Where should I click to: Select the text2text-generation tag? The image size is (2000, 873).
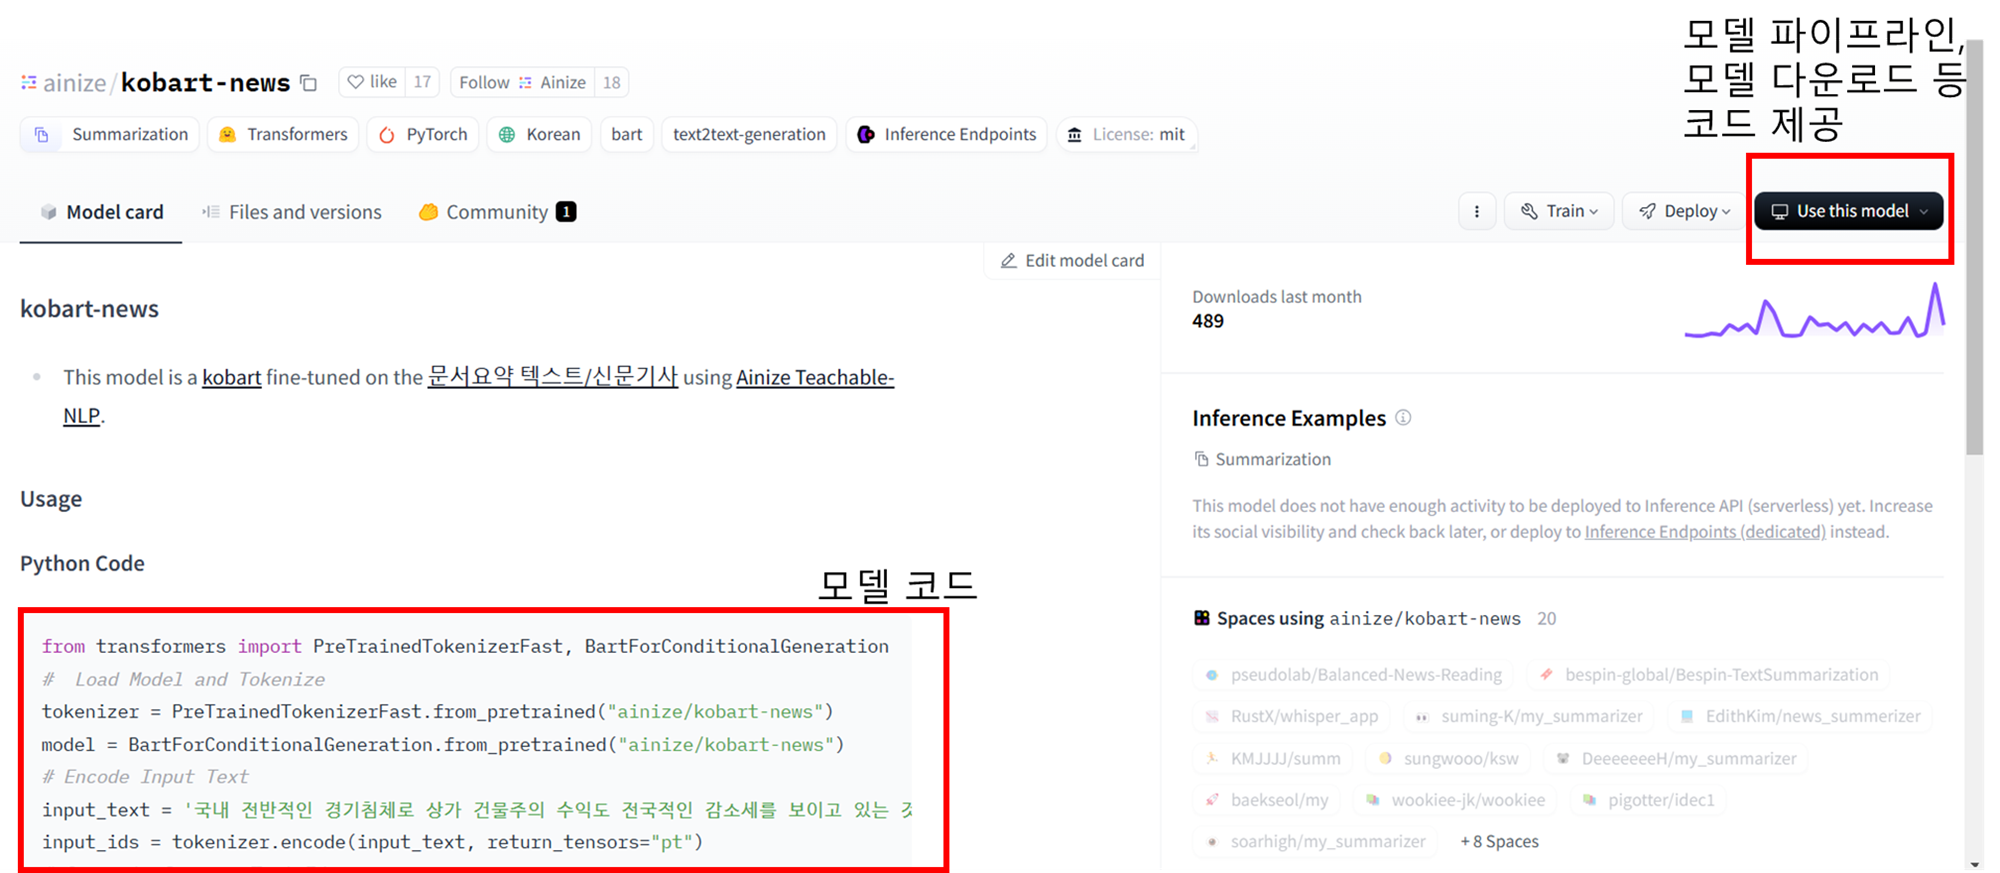click(x=749, y=134)
